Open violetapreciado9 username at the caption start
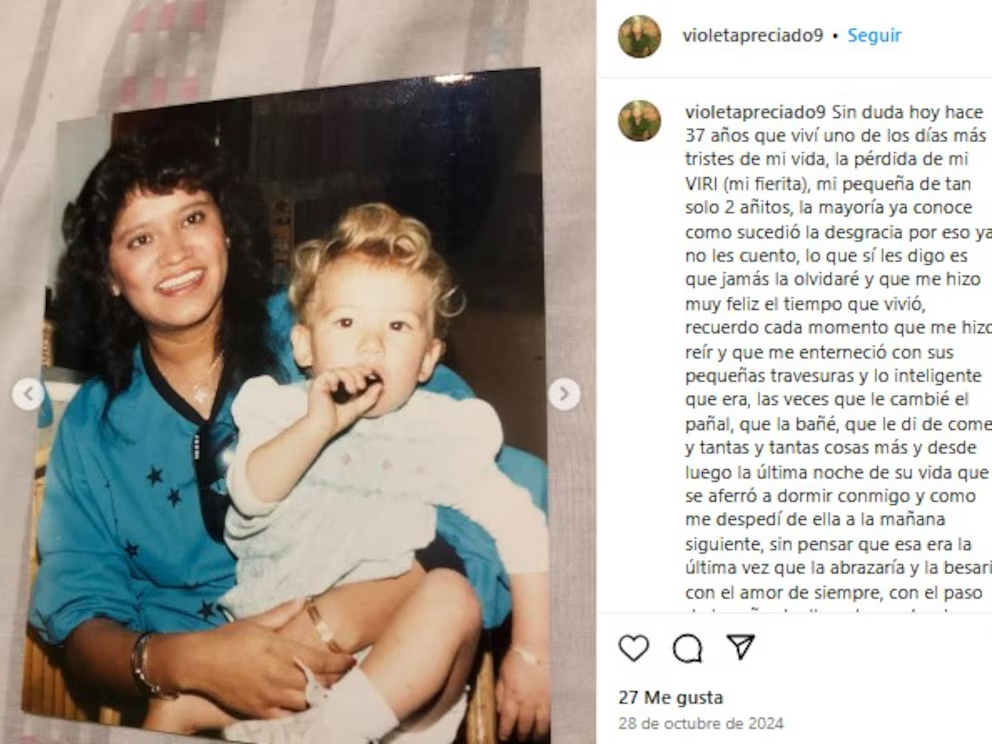The image size is (992, 744). [x=755, y=112]
